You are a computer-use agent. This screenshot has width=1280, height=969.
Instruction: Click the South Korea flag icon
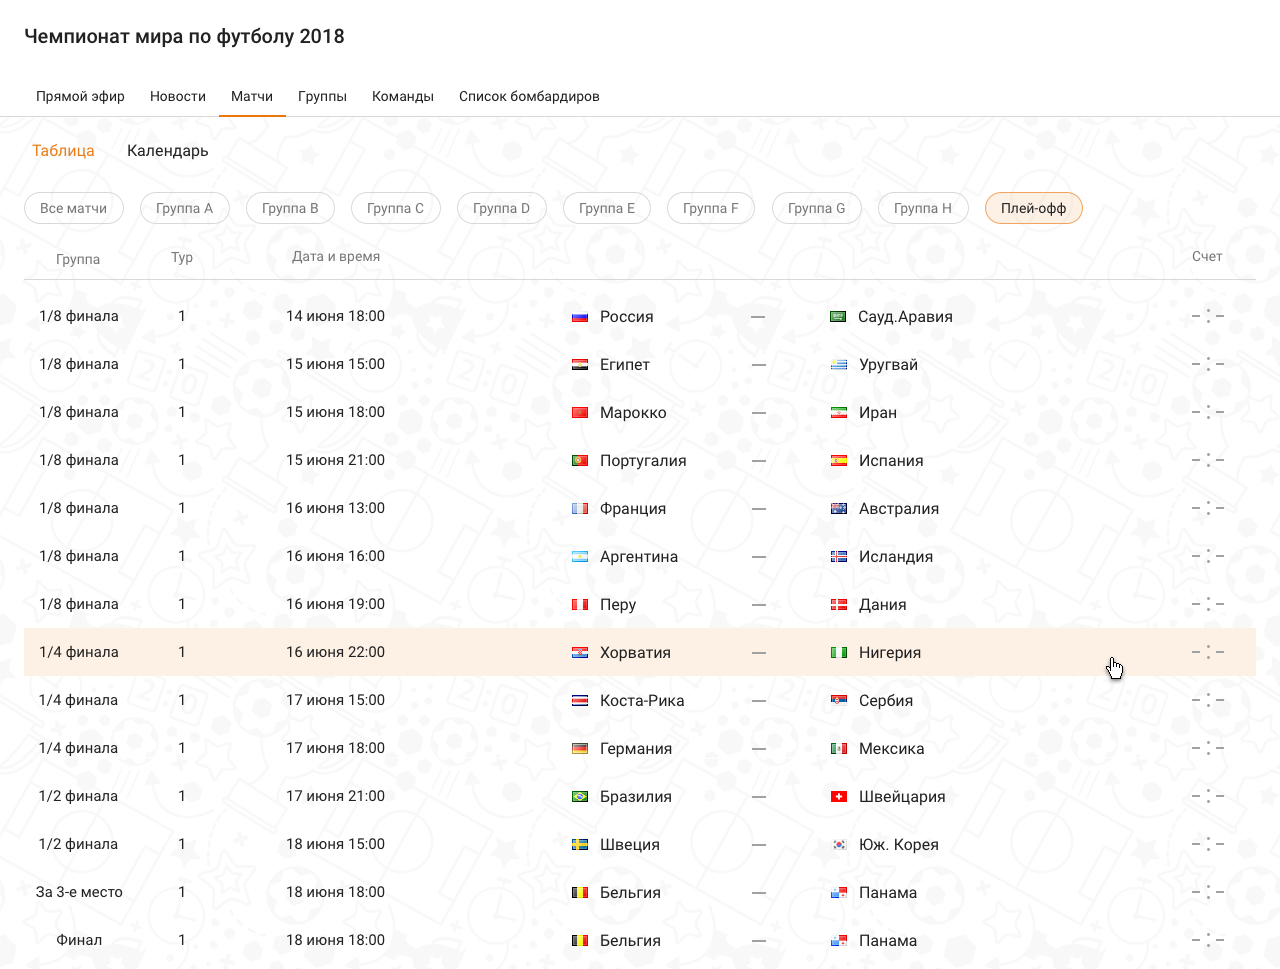pos(839,845)
